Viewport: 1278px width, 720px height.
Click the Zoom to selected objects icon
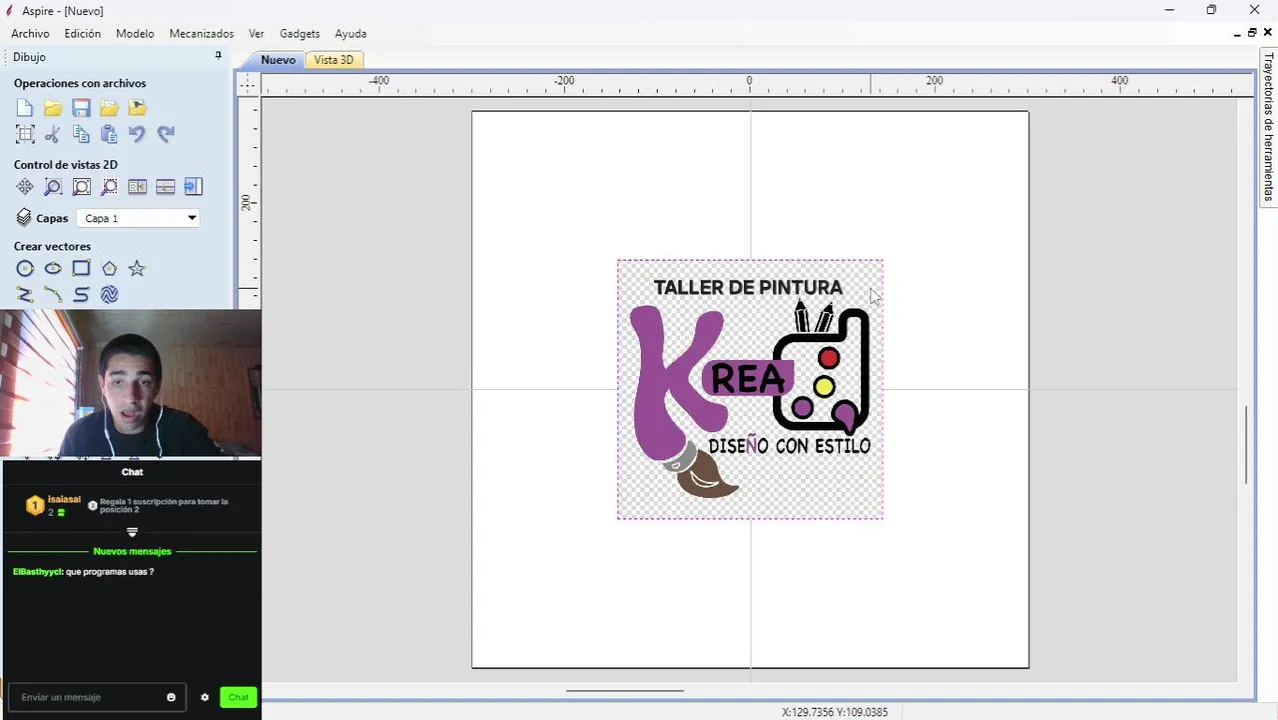[109, 187]
